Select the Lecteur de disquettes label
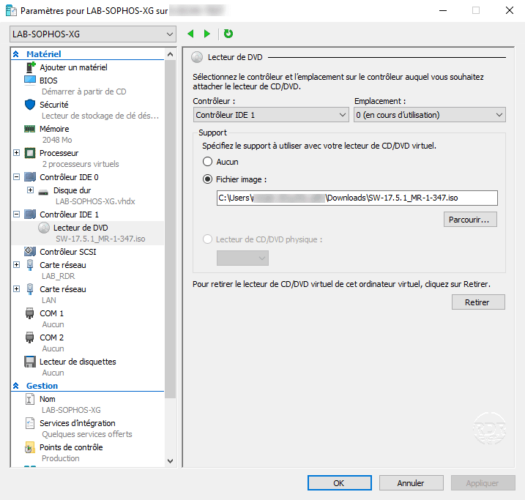The height and width of the screenshot is (500, 525). pyautogui.click(x=78, y=362)
